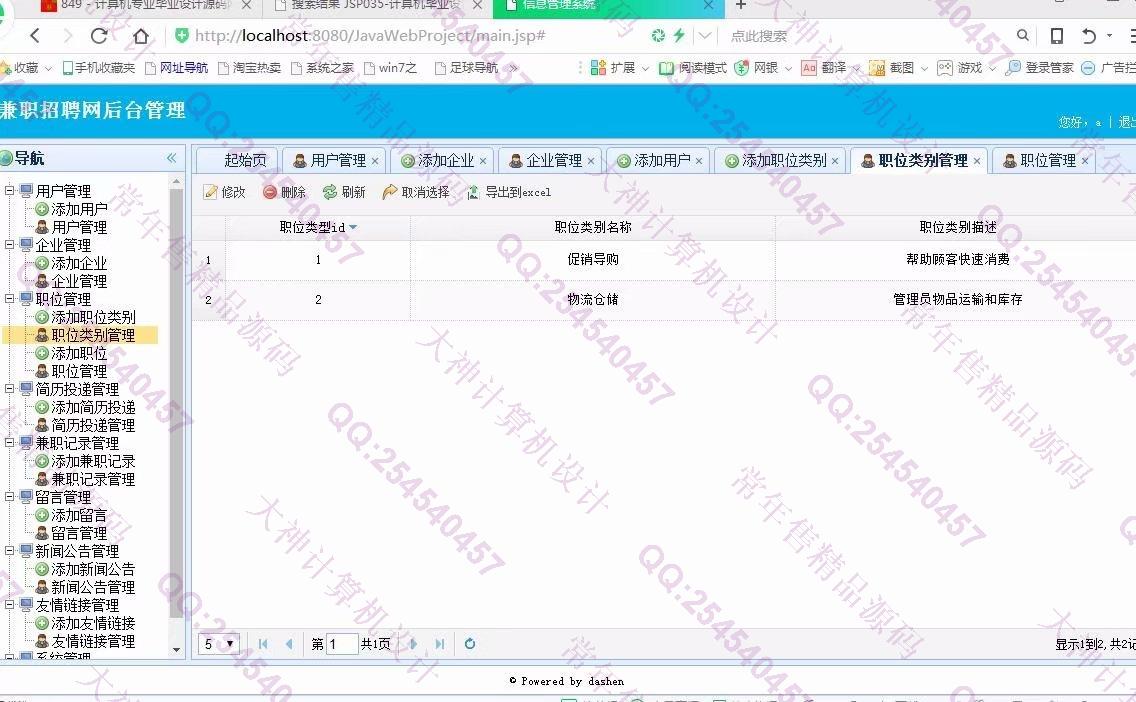
Task: Collapse the 导航 navigation panel
Action: [x=172, y=158]
